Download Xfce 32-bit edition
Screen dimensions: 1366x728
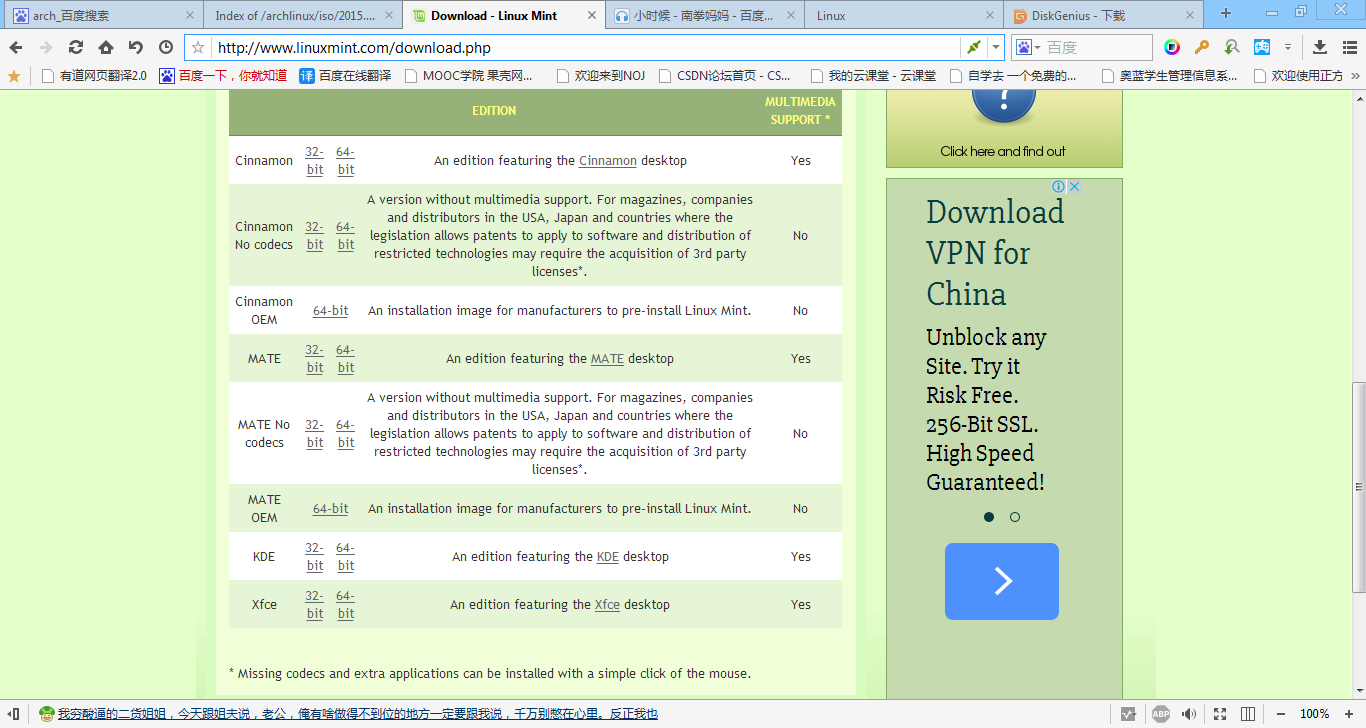315,605
